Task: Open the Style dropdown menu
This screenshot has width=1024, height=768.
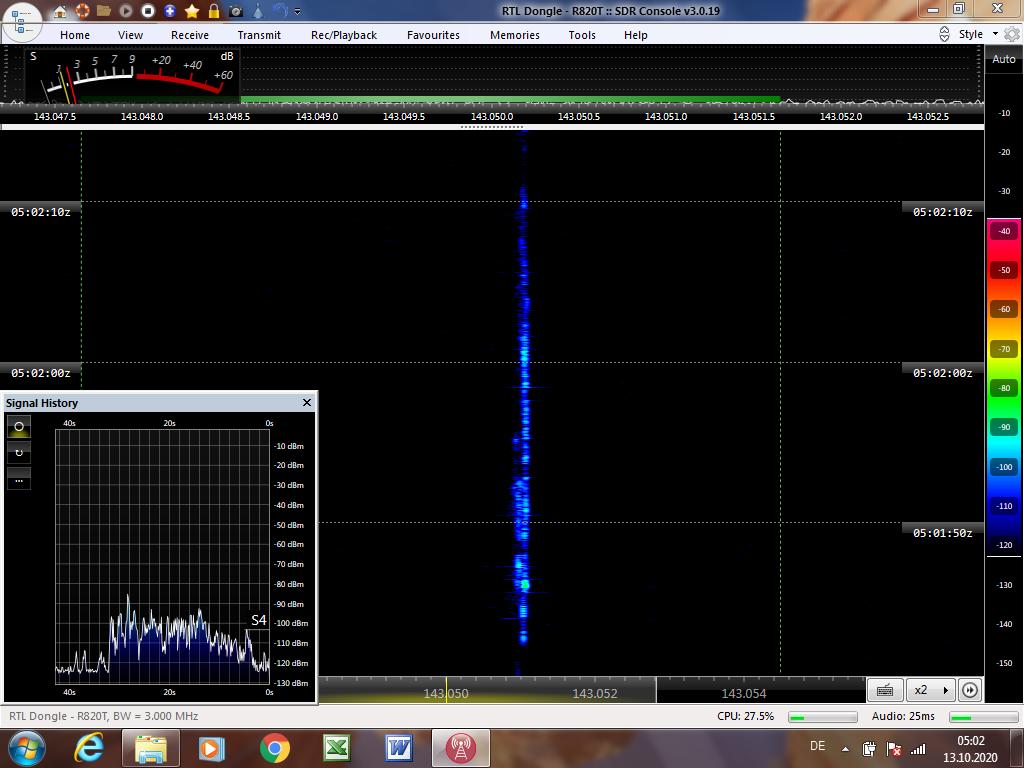Action: click(x=978, y=34)
